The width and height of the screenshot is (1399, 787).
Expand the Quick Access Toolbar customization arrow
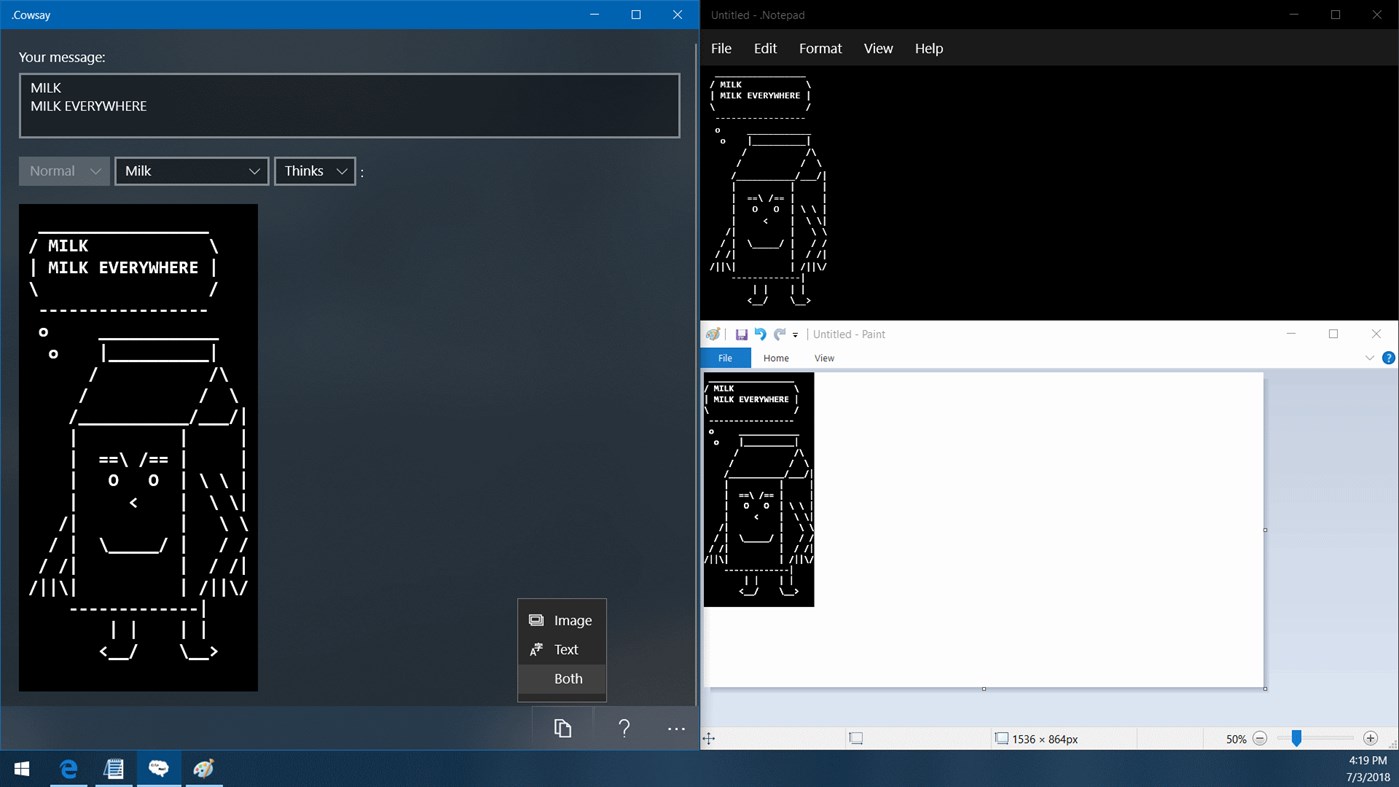pyautogui.click(x=794, y=333)
